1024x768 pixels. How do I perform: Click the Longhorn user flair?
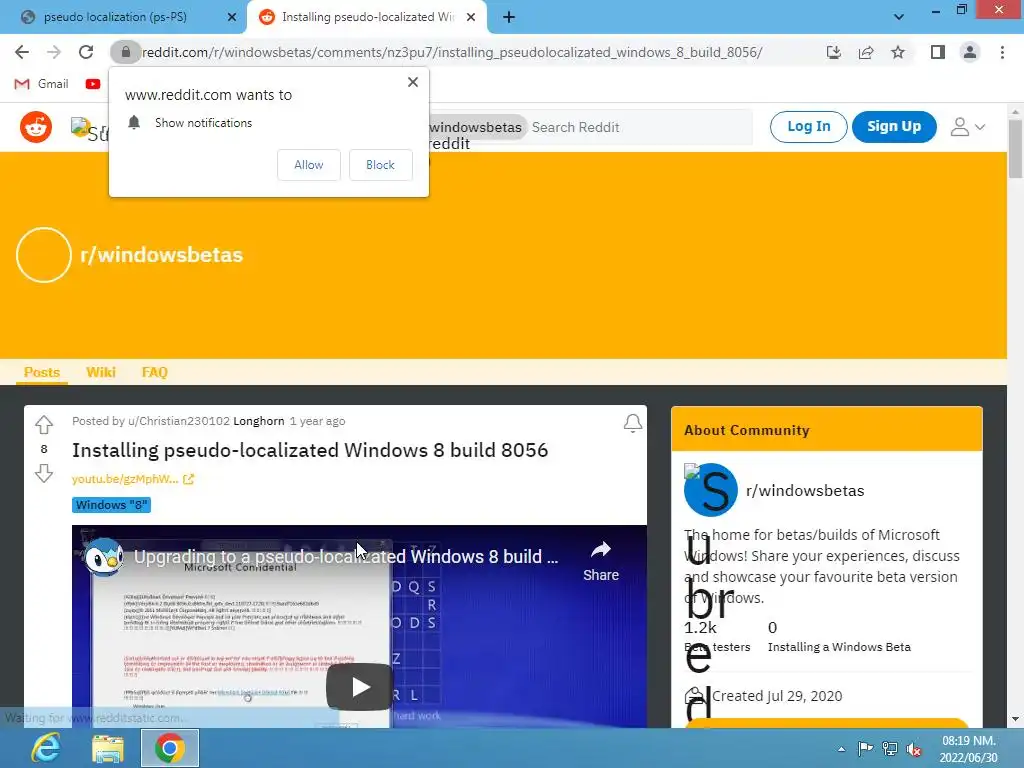point(259,421)
